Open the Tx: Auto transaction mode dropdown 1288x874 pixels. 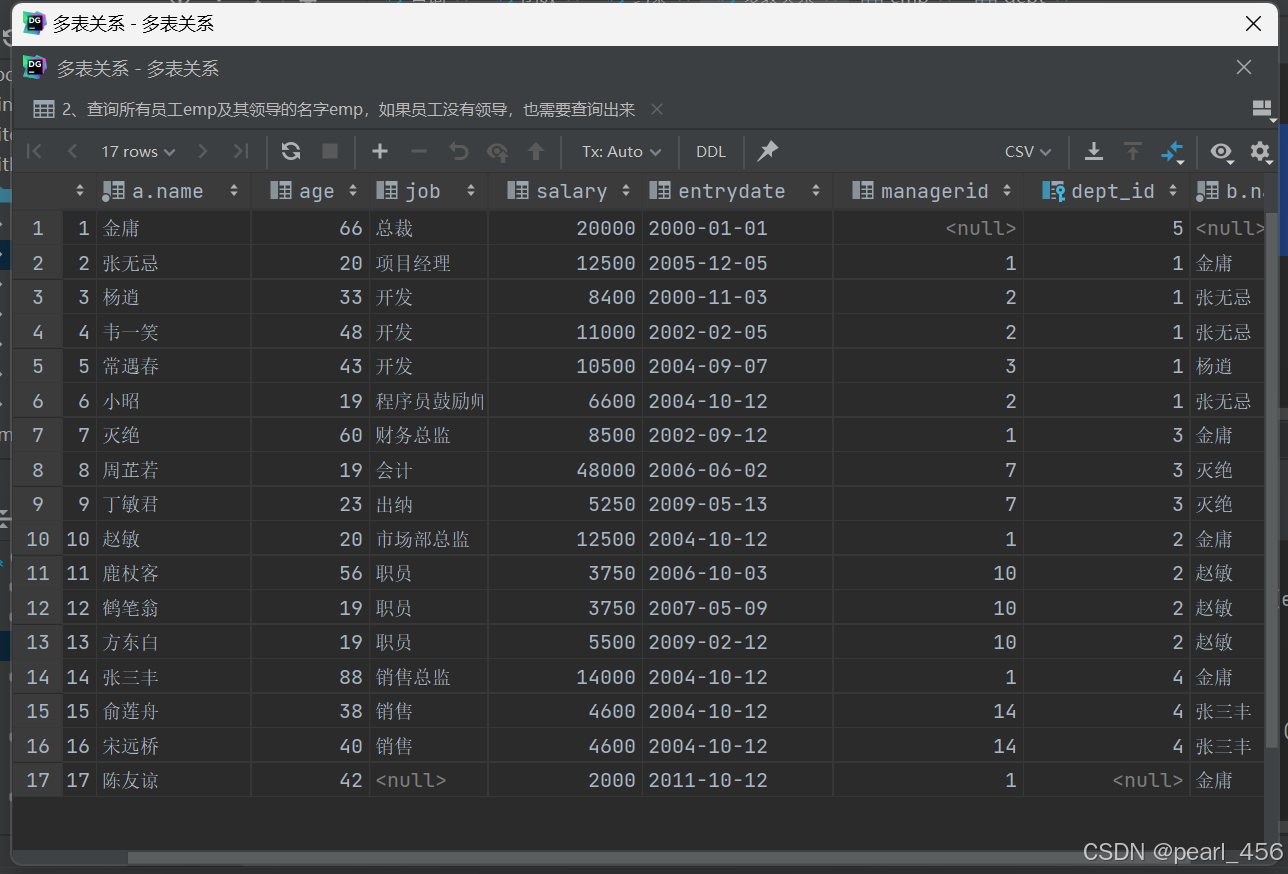[622, 152]
